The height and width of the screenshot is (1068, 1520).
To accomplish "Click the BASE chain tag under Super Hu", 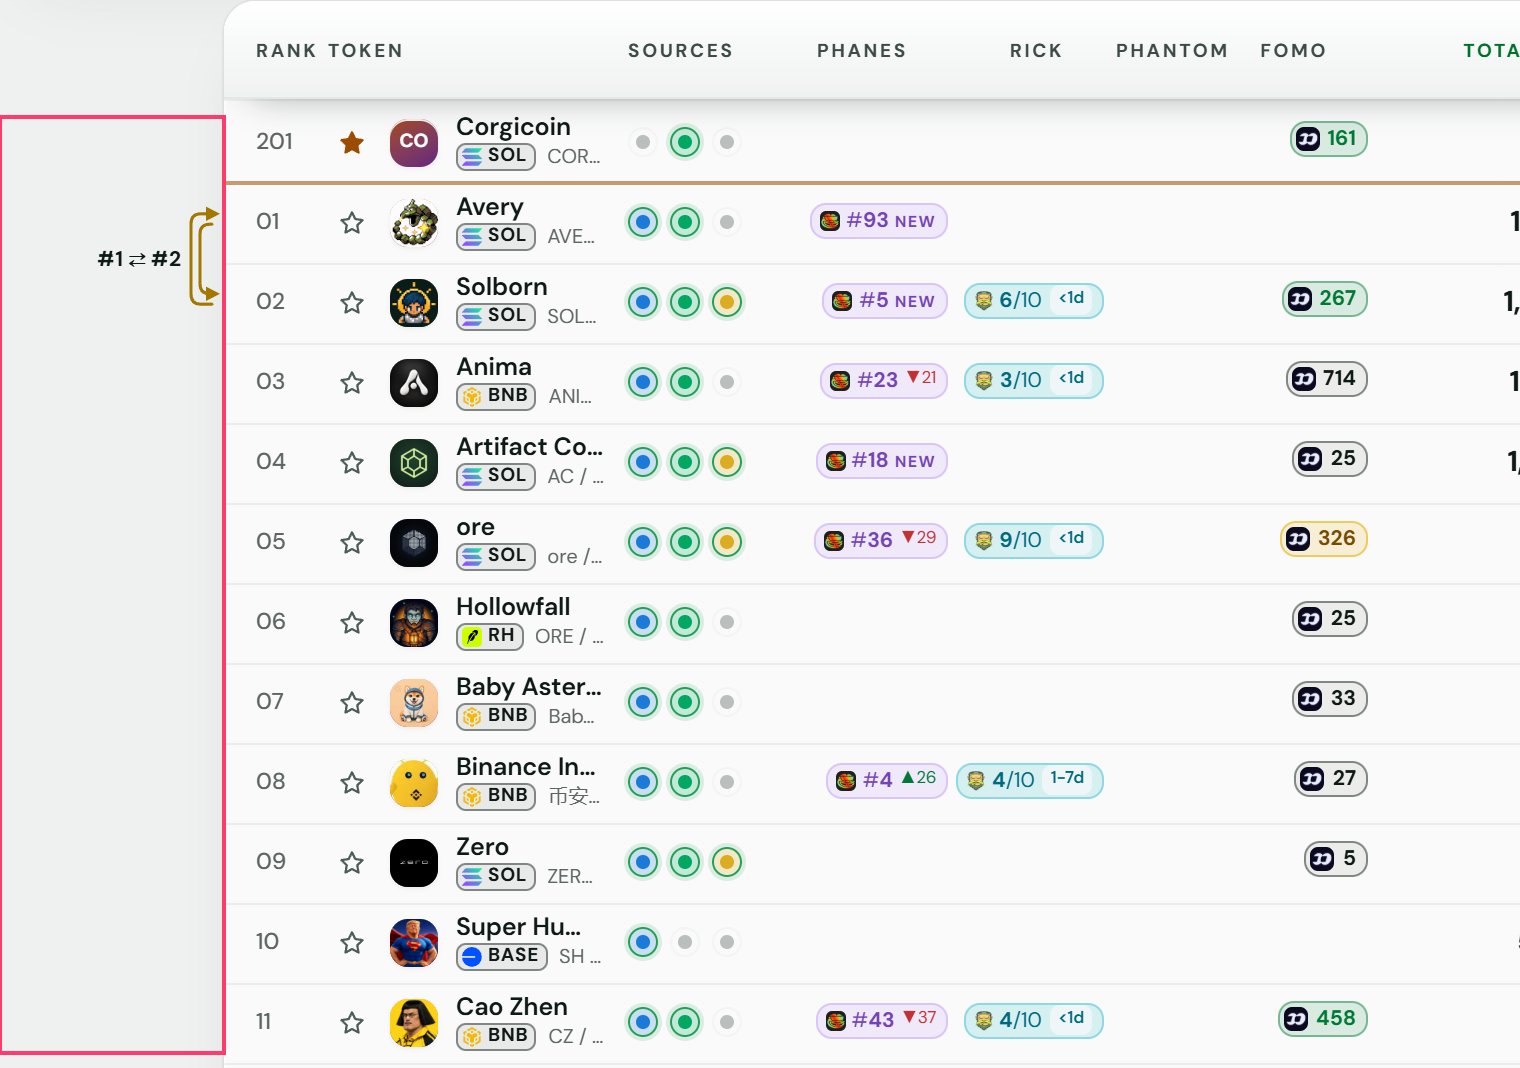I will click(x=502, y=956).
